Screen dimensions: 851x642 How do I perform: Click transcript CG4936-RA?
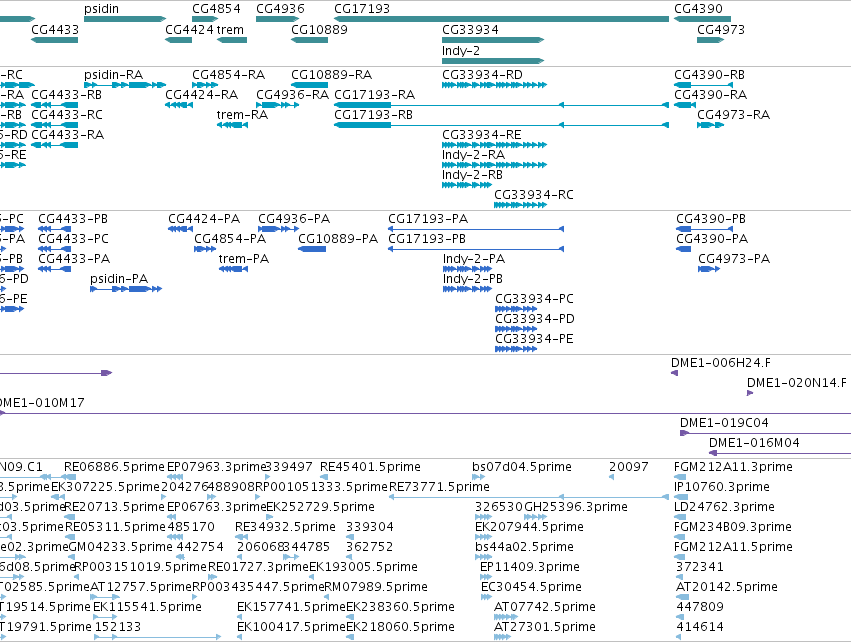point(278,105)
